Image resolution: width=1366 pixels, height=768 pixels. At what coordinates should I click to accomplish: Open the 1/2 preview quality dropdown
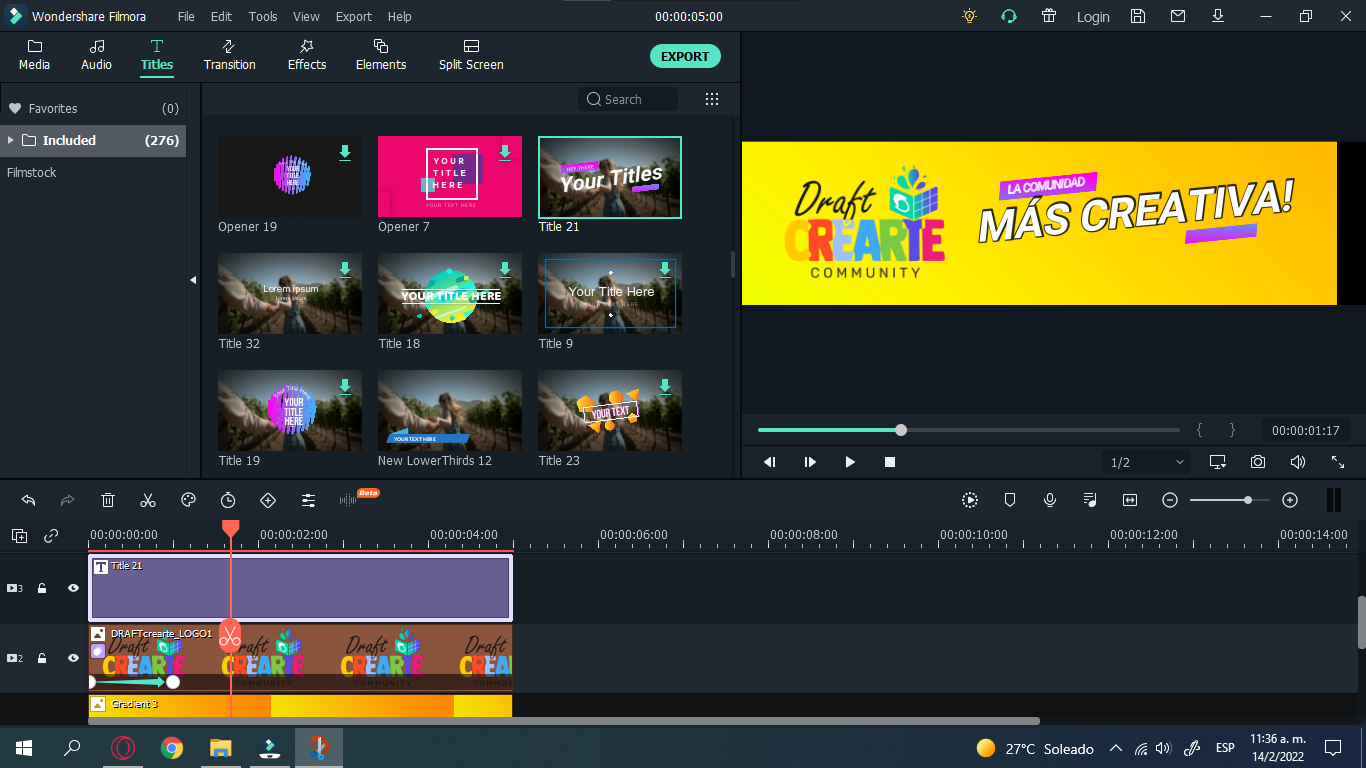point(1147,462)
